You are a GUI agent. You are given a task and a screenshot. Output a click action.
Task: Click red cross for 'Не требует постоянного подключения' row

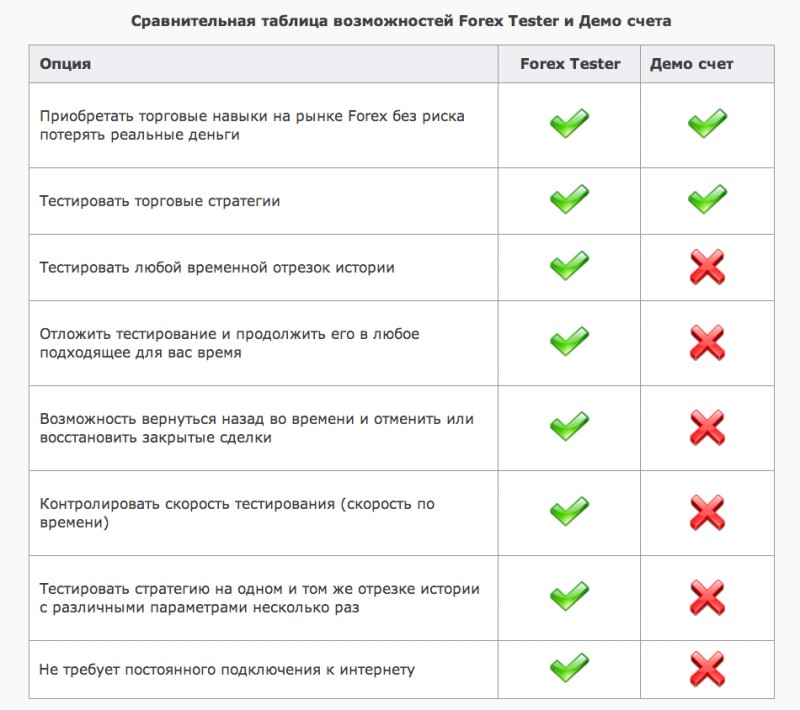point(707,669)
